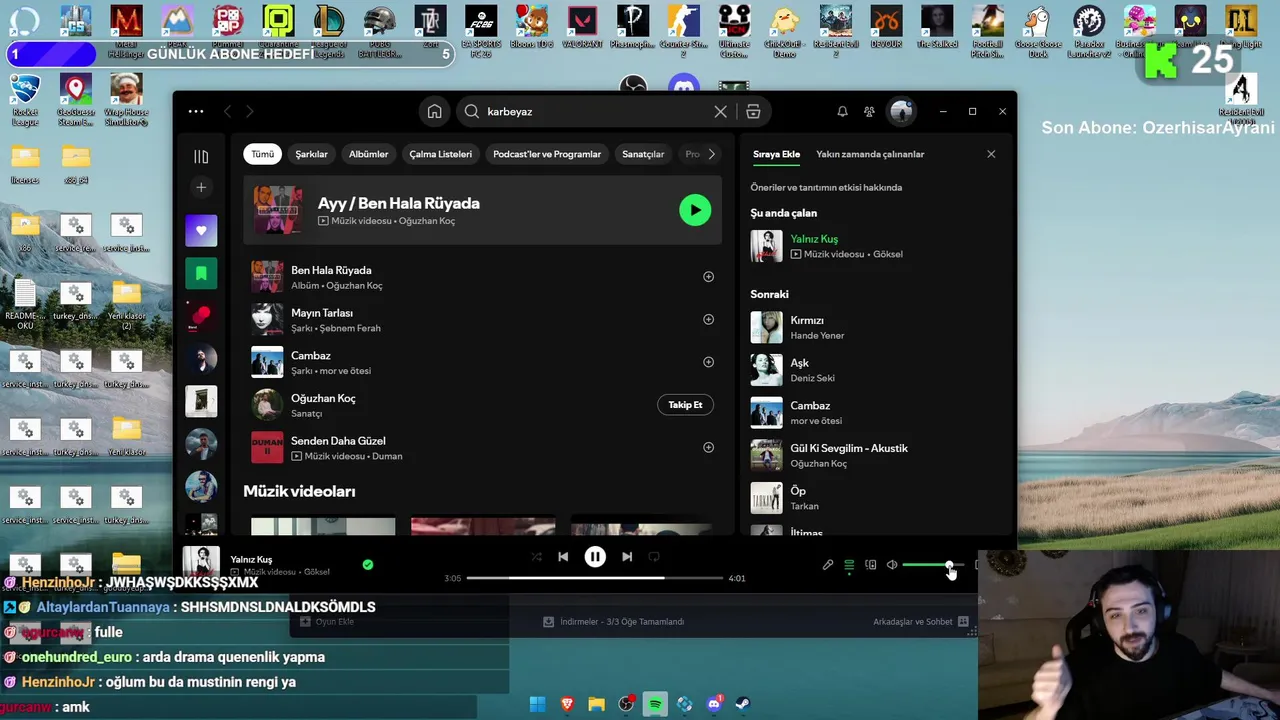The image size is (1280, 720).
Task: Reveal more filter chips with right chevron
Action: (x=711, y=154)
